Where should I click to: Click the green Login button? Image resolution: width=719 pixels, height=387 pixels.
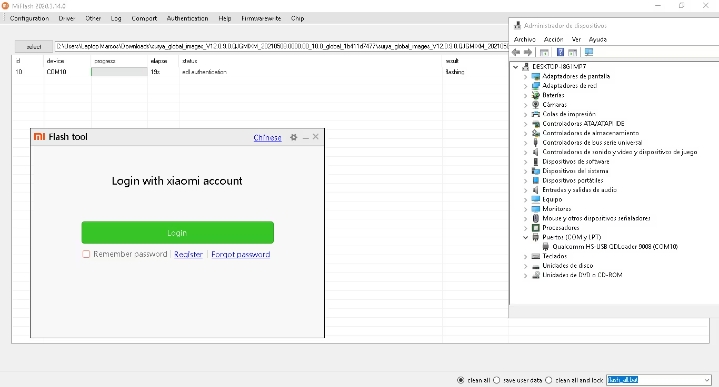pos(177,232)
